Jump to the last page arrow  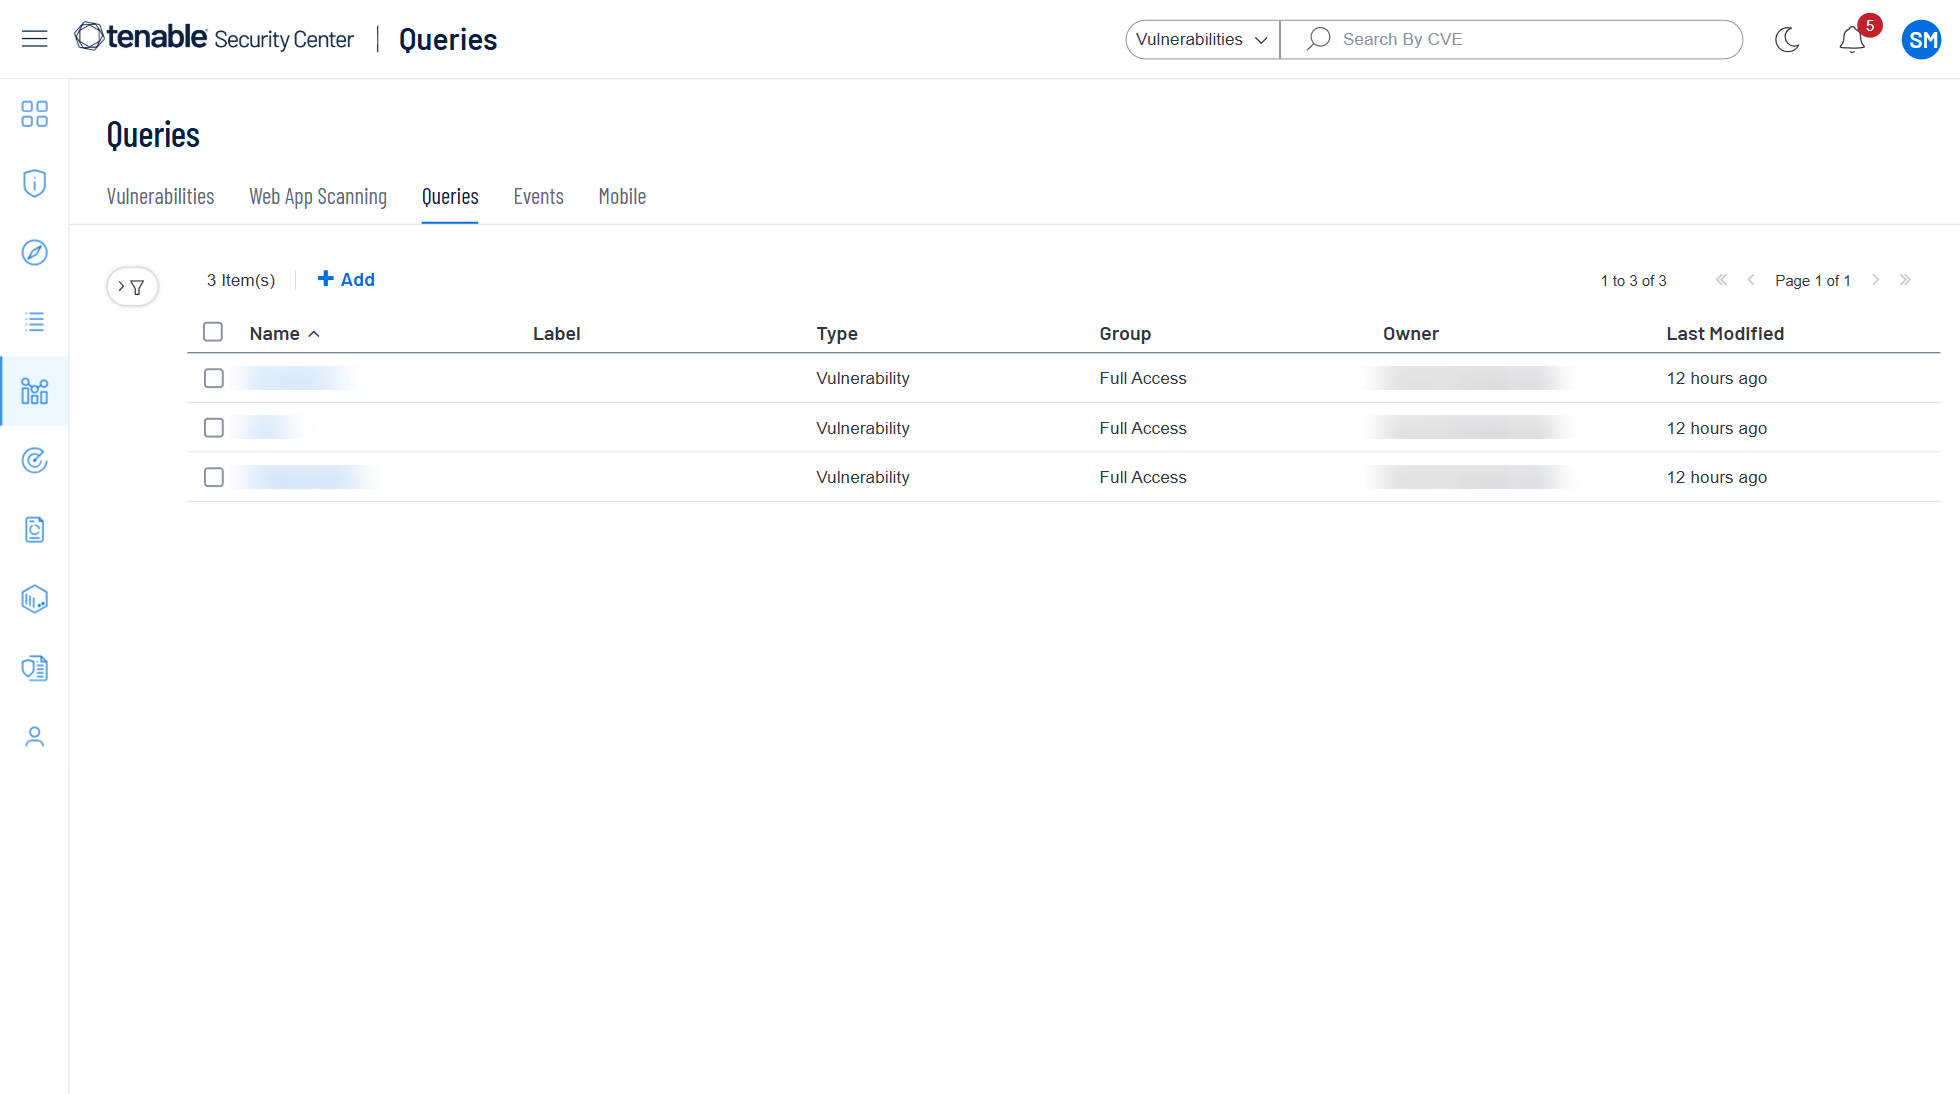click(1905, 280)
